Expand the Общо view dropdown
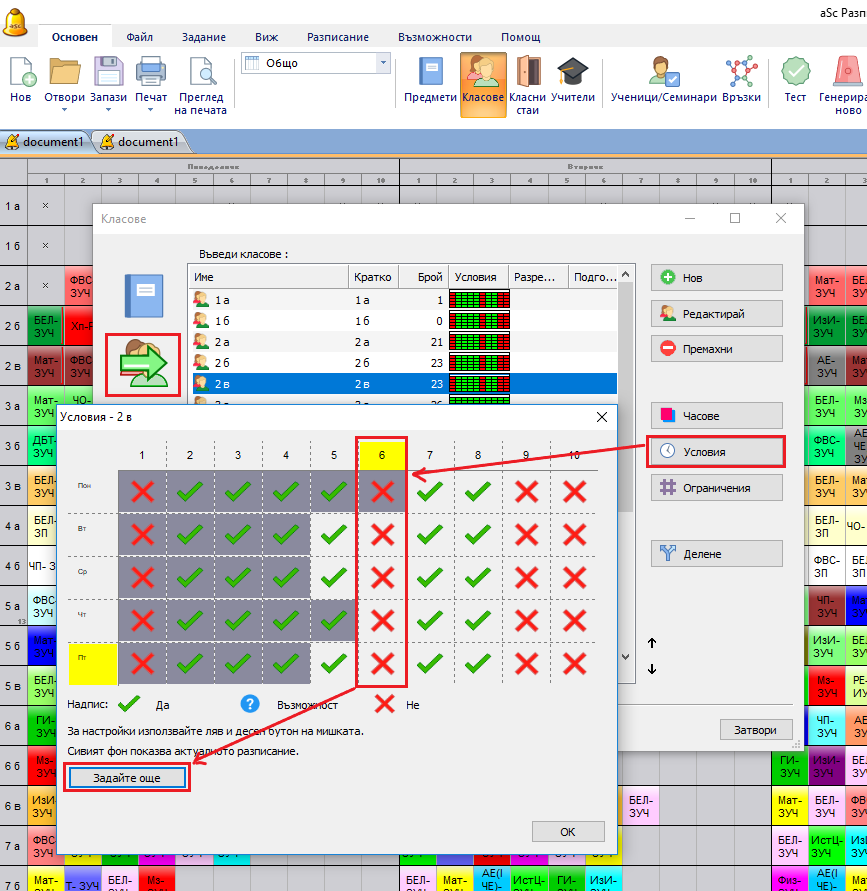Screen dimensions: 867x891 pos(383,63)
